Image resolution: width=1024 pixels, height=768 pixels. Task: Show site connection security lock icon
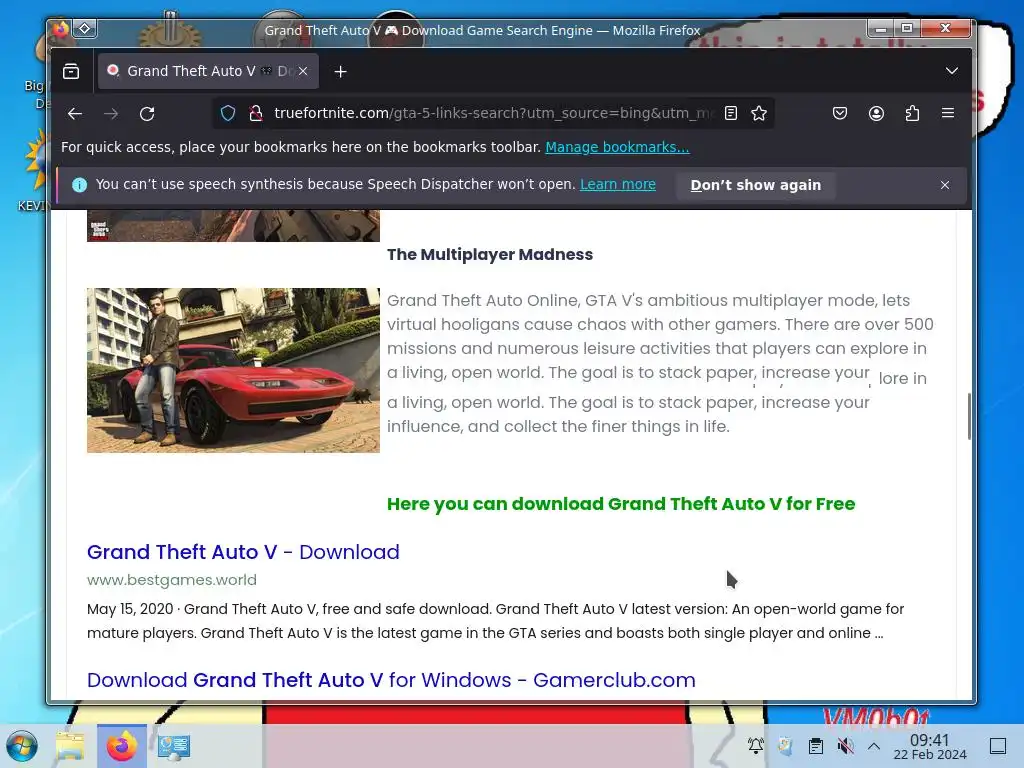click(x=256, y=114)
